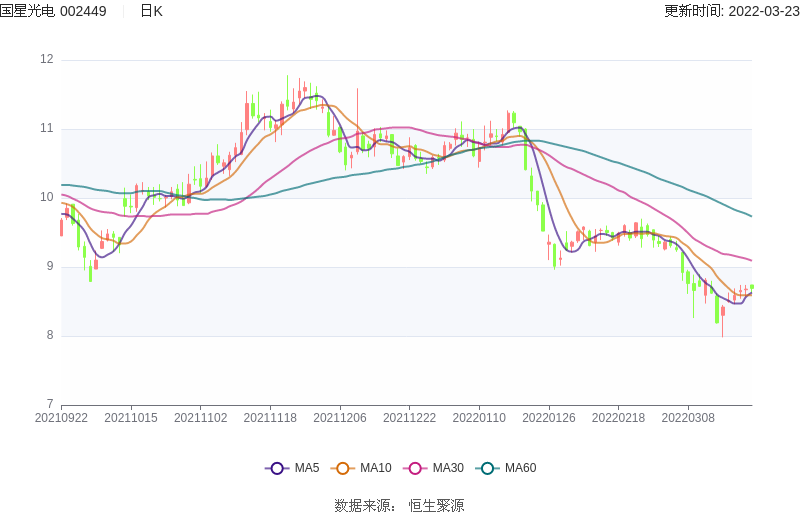Click the 20211206 date axis label
Viewport: 800px width, 517px height.
(339, 418)
